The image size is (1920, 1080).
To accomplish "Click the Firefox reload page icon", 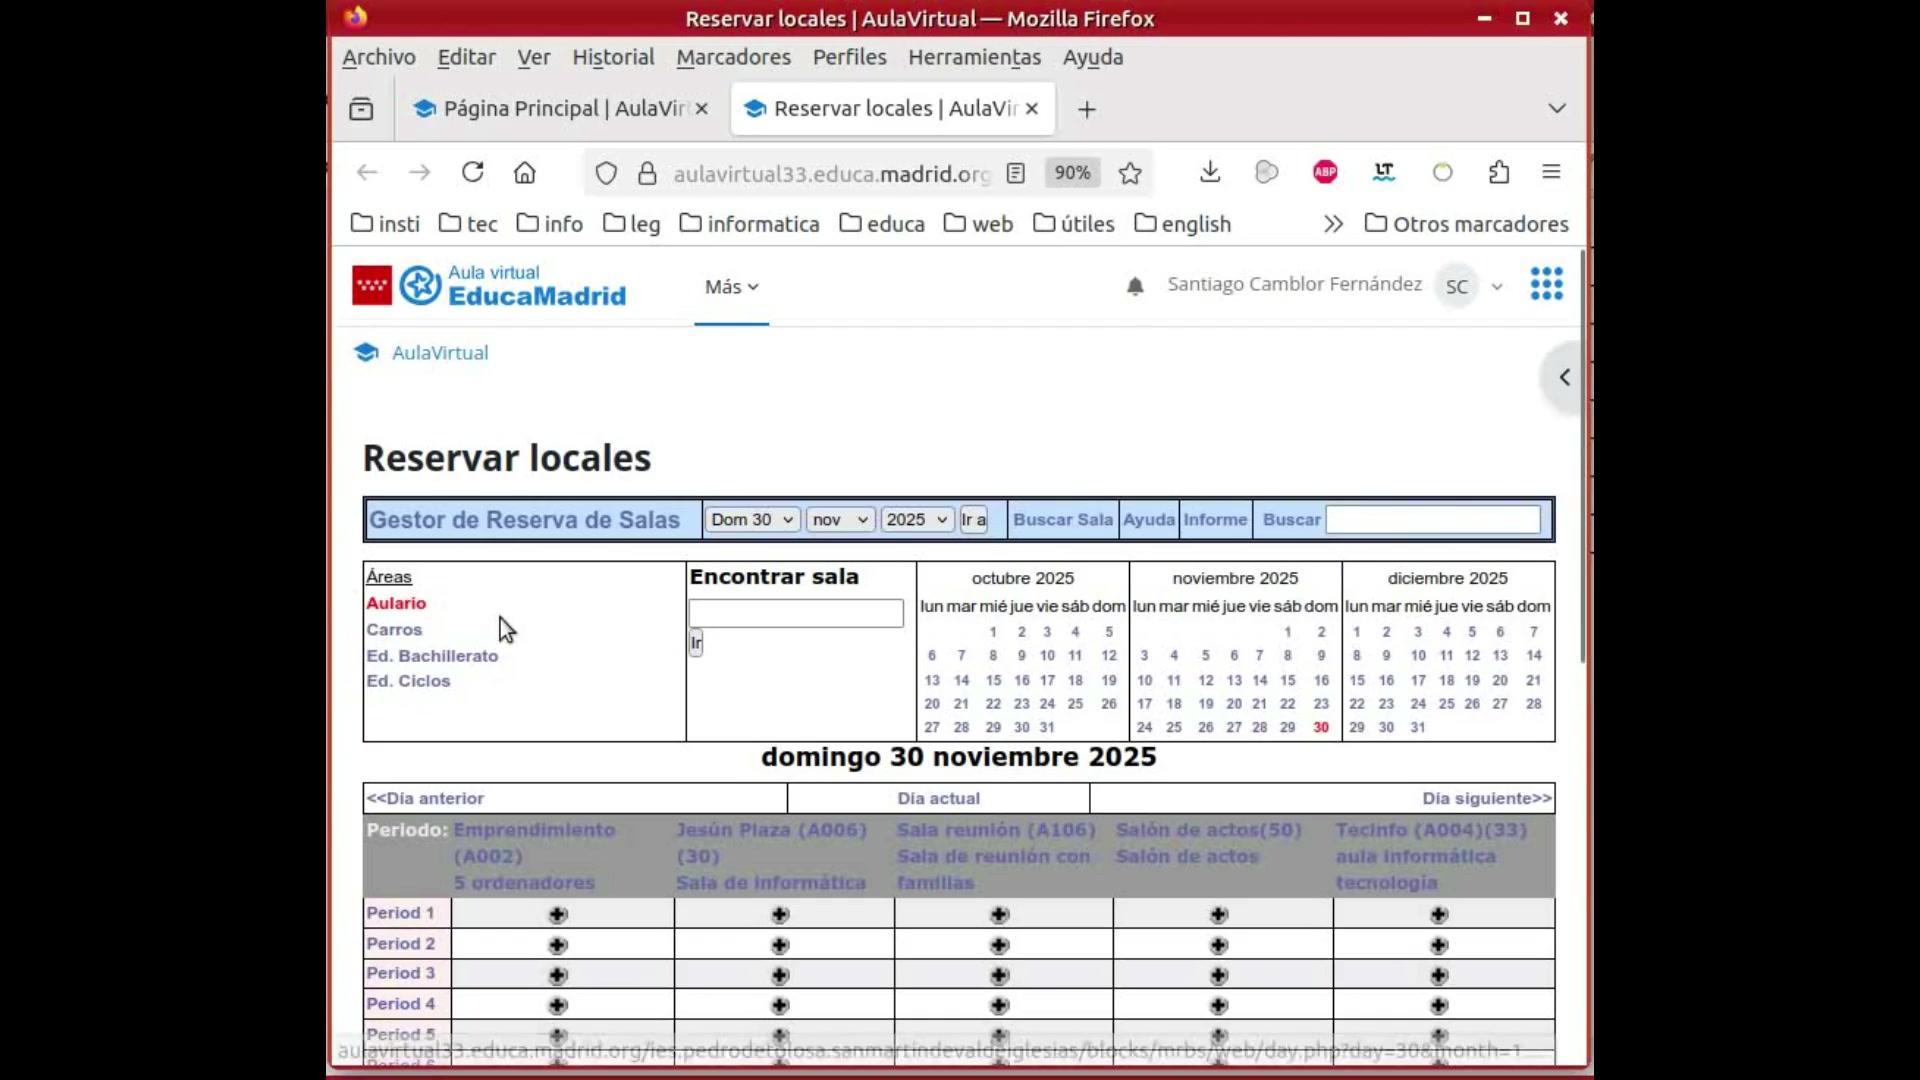I will [x=472, y=172].
